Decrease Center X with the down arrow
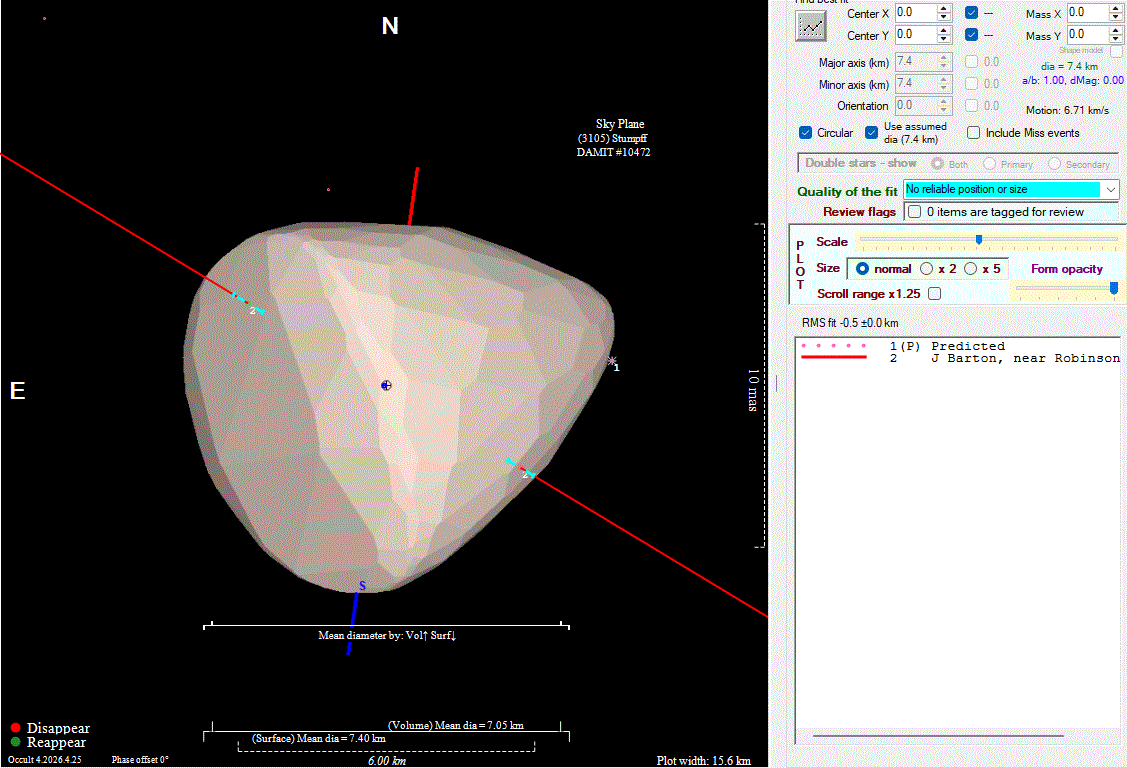Viewport: 1127px width, 768px height. (x=944, y=17)
